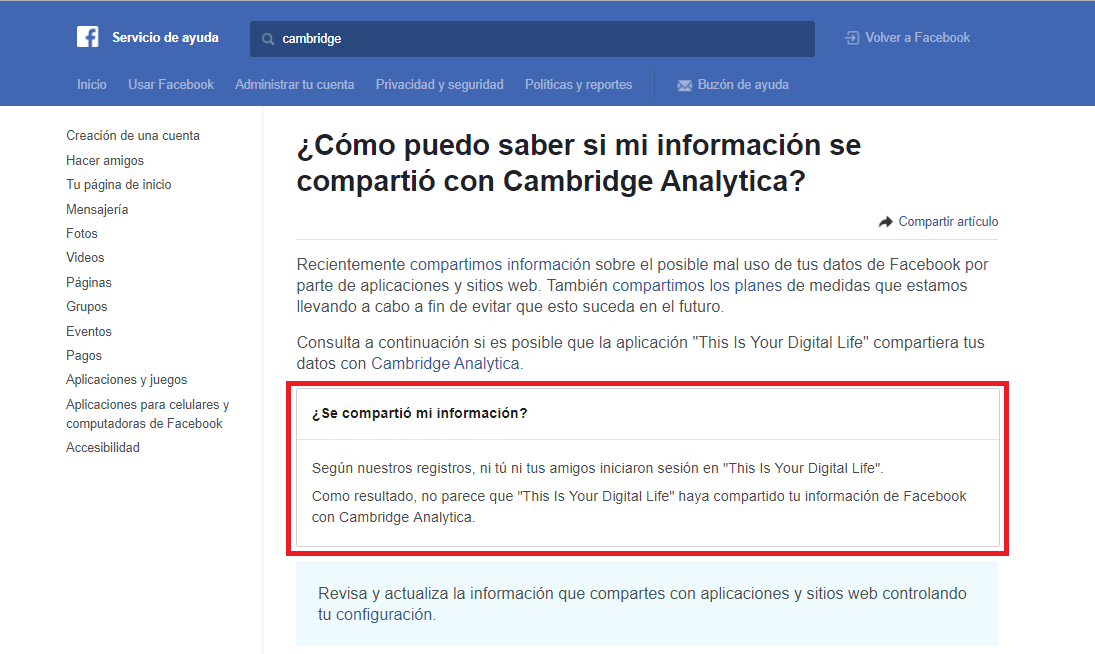Click the 'Revisa y actualiza la información' text
Screen dimensions: 1095x654
(642, 604)
